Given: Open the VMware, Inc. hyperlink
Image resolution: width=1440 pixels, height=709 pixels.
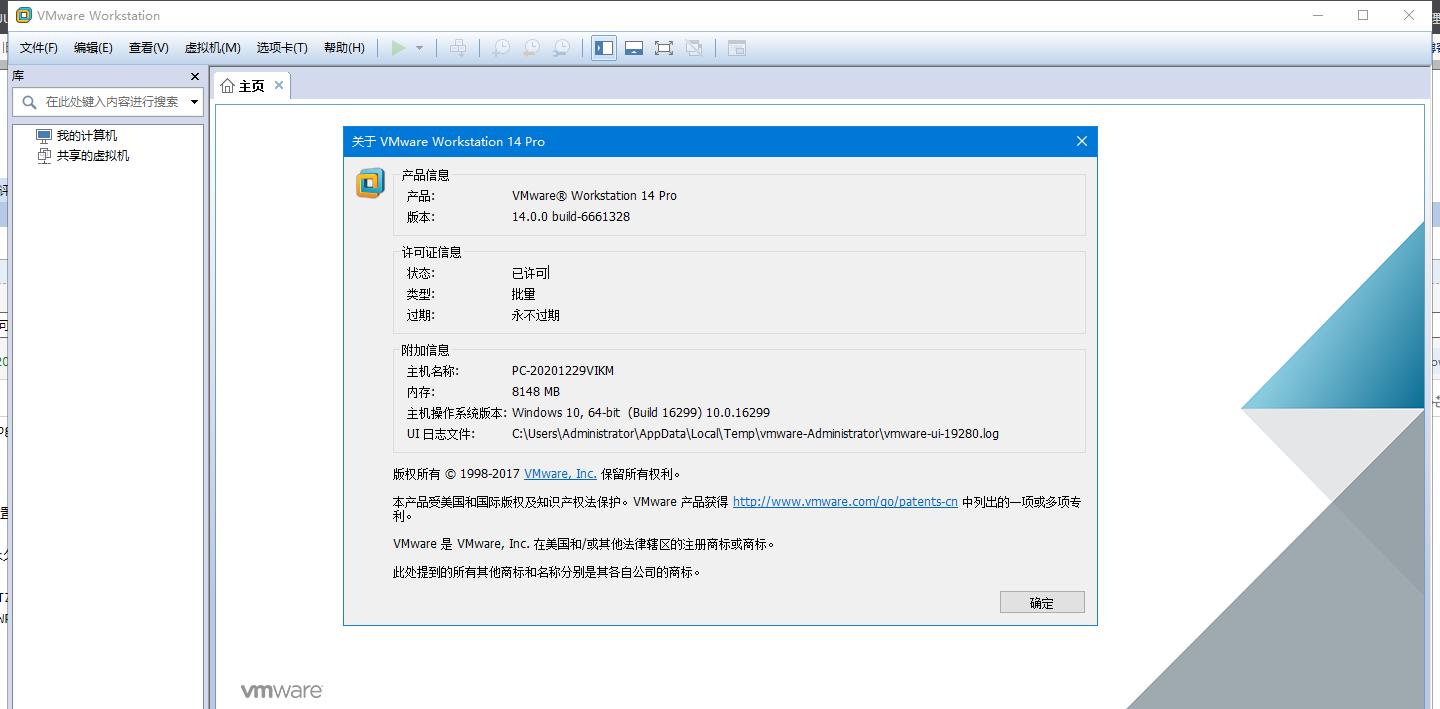Looking at the screenshot, I should (560, 474).
